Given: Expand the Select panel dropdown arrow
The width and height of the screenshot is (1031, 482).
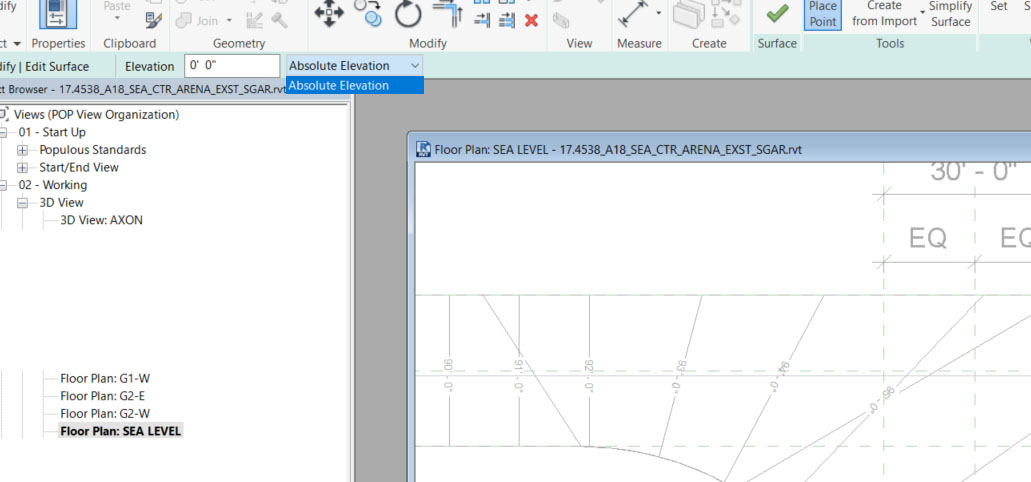Looking at the screenshot, I should tap(17, 43).
